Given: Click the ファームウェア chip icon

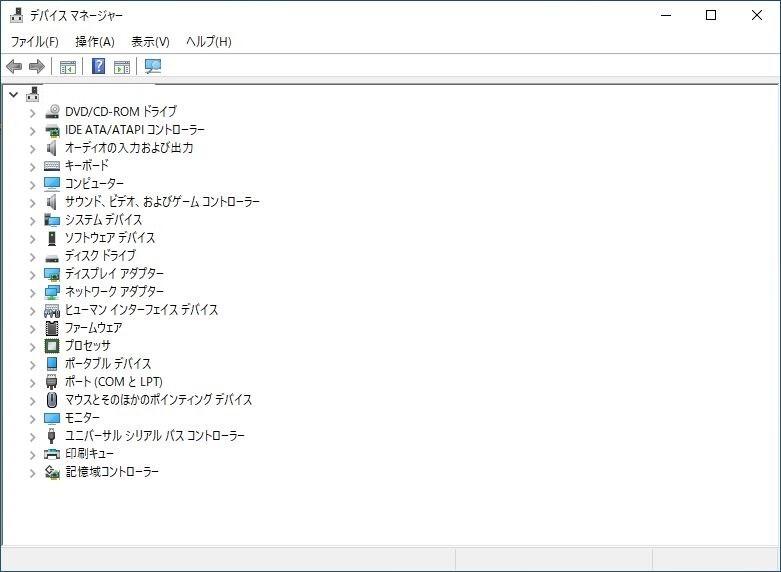Looking at the screenshot, I should (52, 328).
